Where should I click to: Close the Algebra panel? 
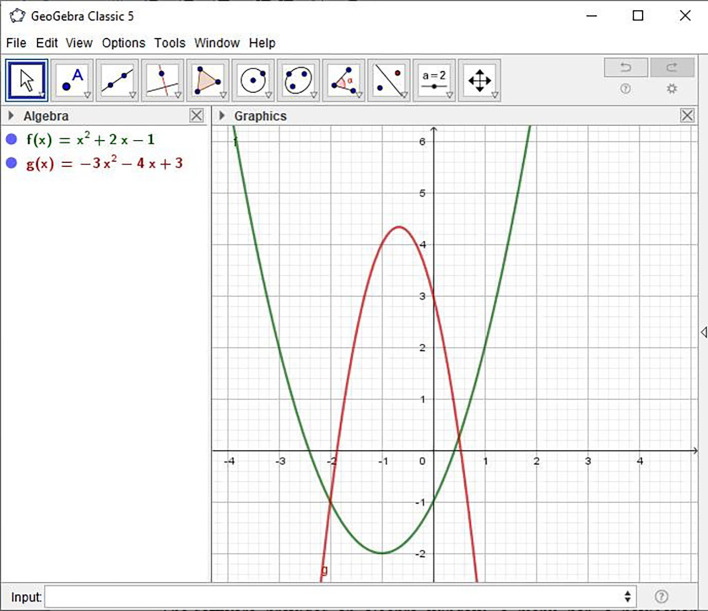pyautogui.click(x=196, y=116)
